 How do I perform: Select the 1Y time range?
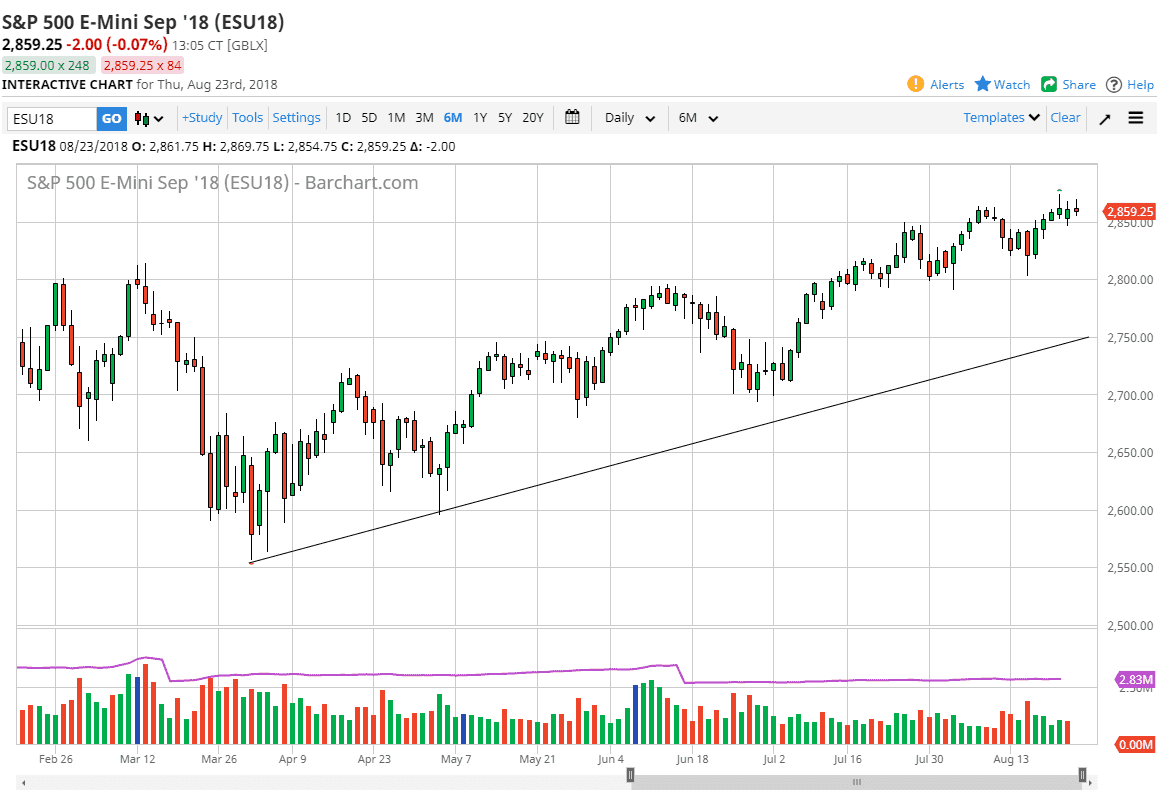(x=480, y=118)
